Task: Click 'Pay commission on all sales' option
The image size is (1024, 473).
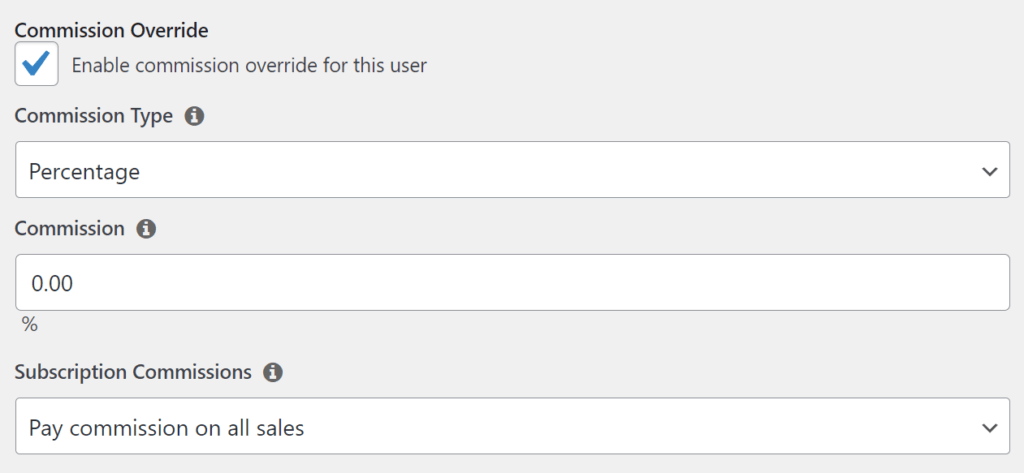Action: point(167,428)
